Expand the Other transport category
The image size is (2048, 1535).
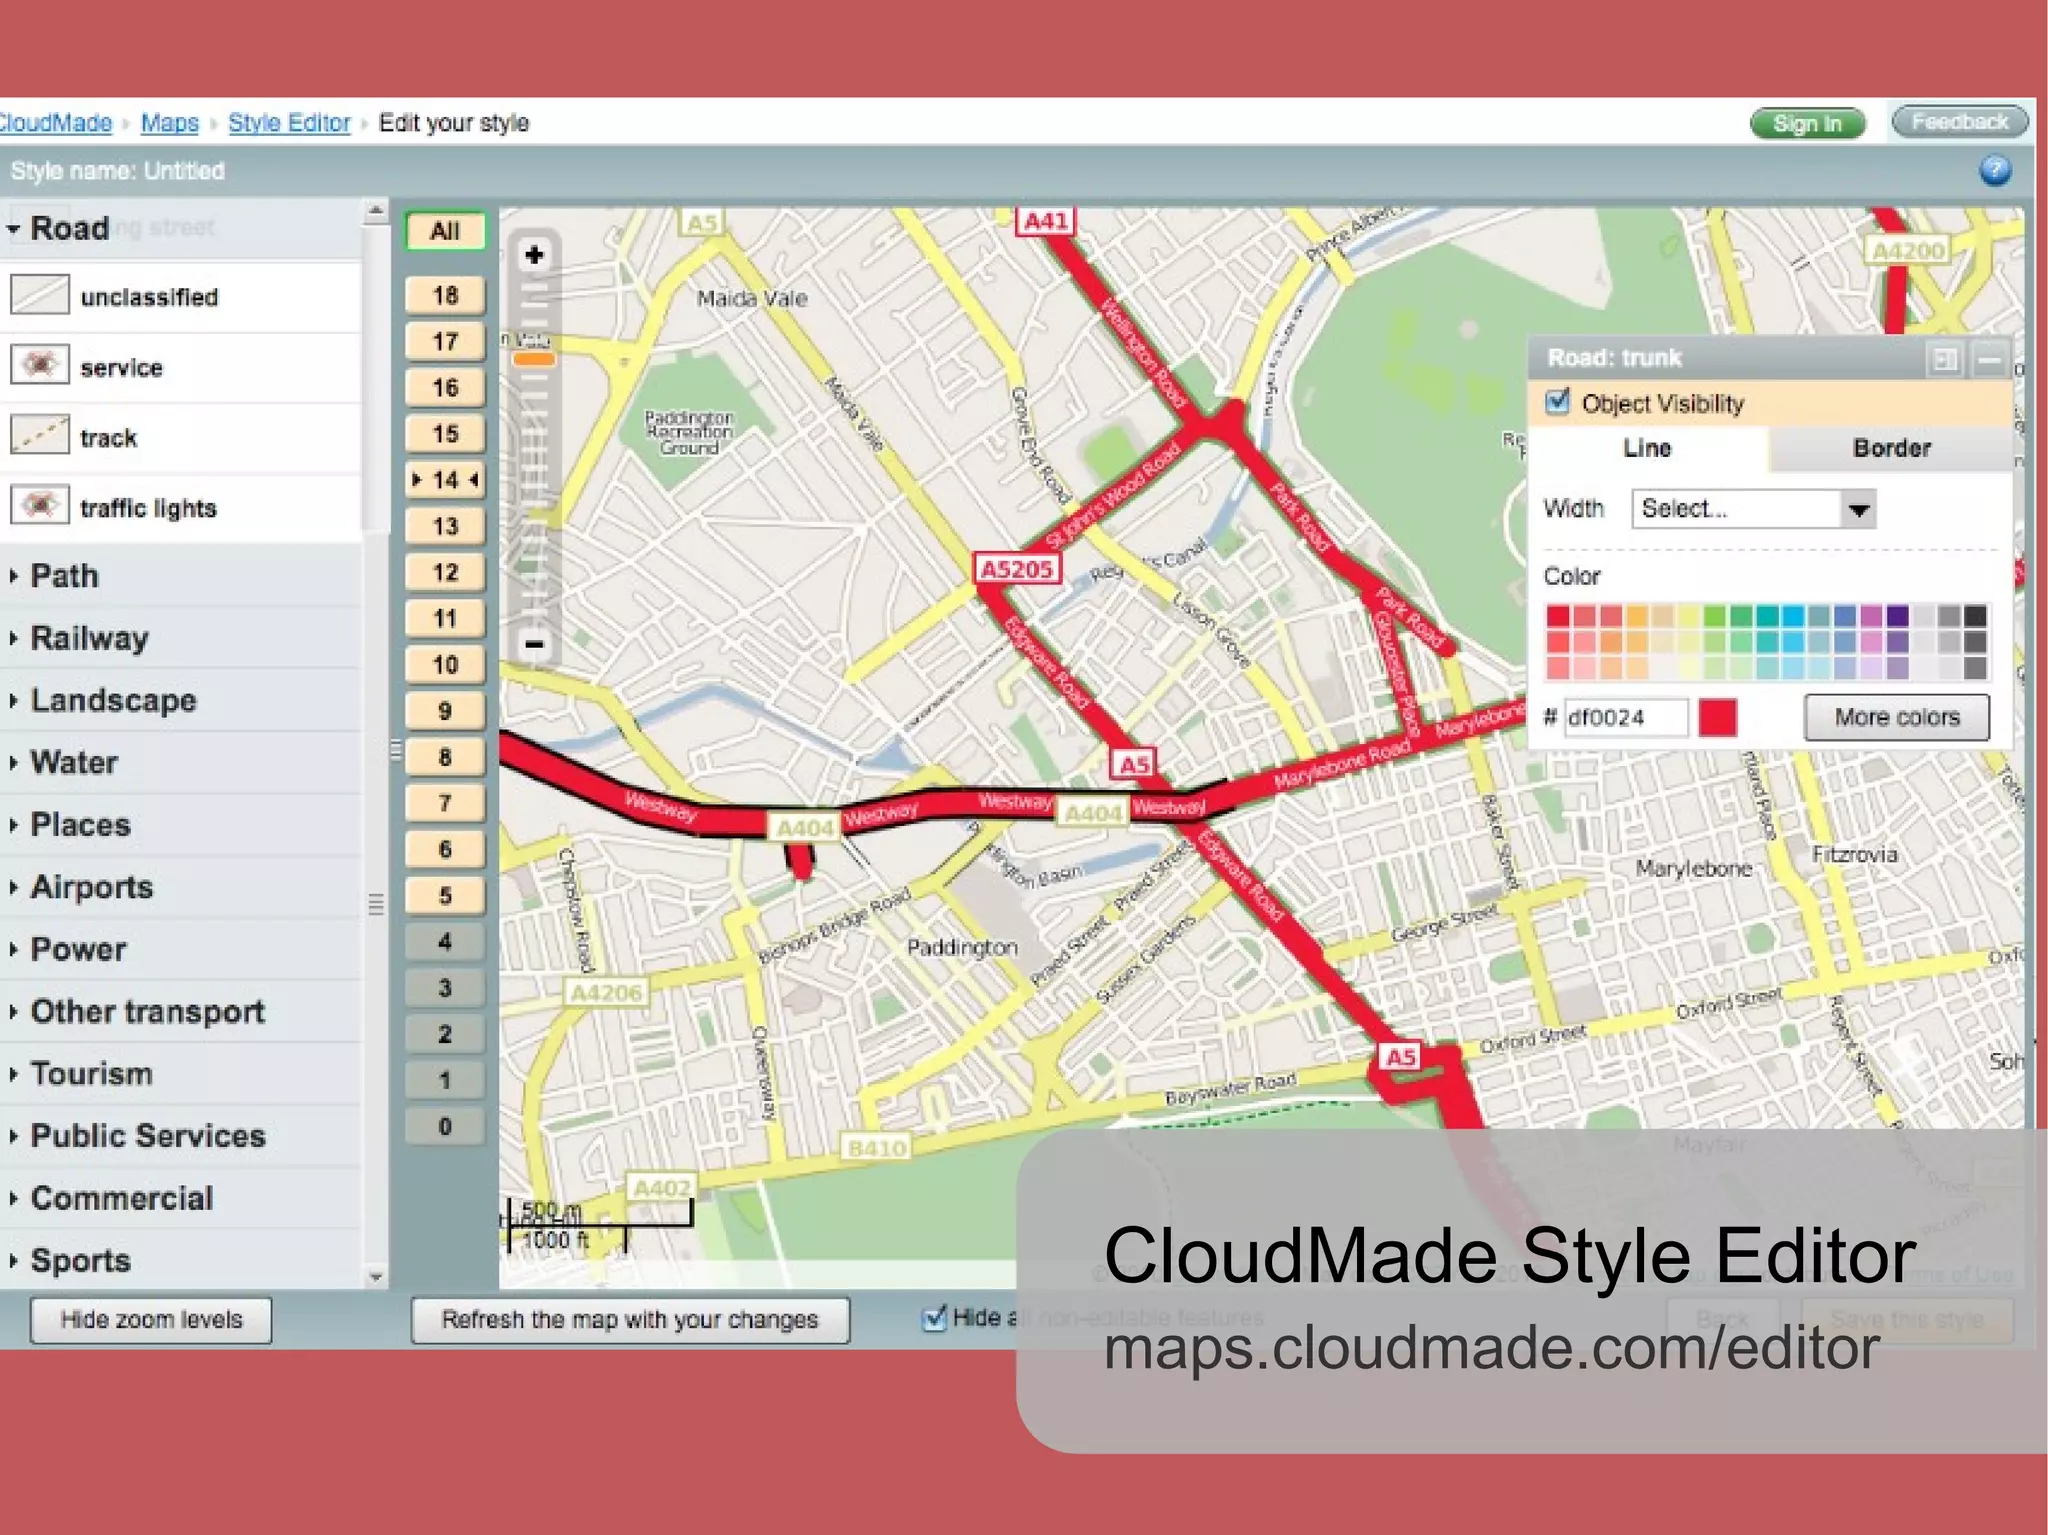(x=13, y=1011)
